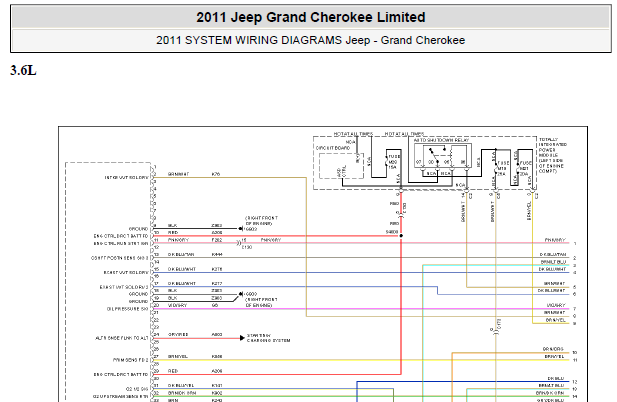Click the STARTING CHARGING SYSTEM reference text
Screen dimensions: 617x402
[268, 338]
